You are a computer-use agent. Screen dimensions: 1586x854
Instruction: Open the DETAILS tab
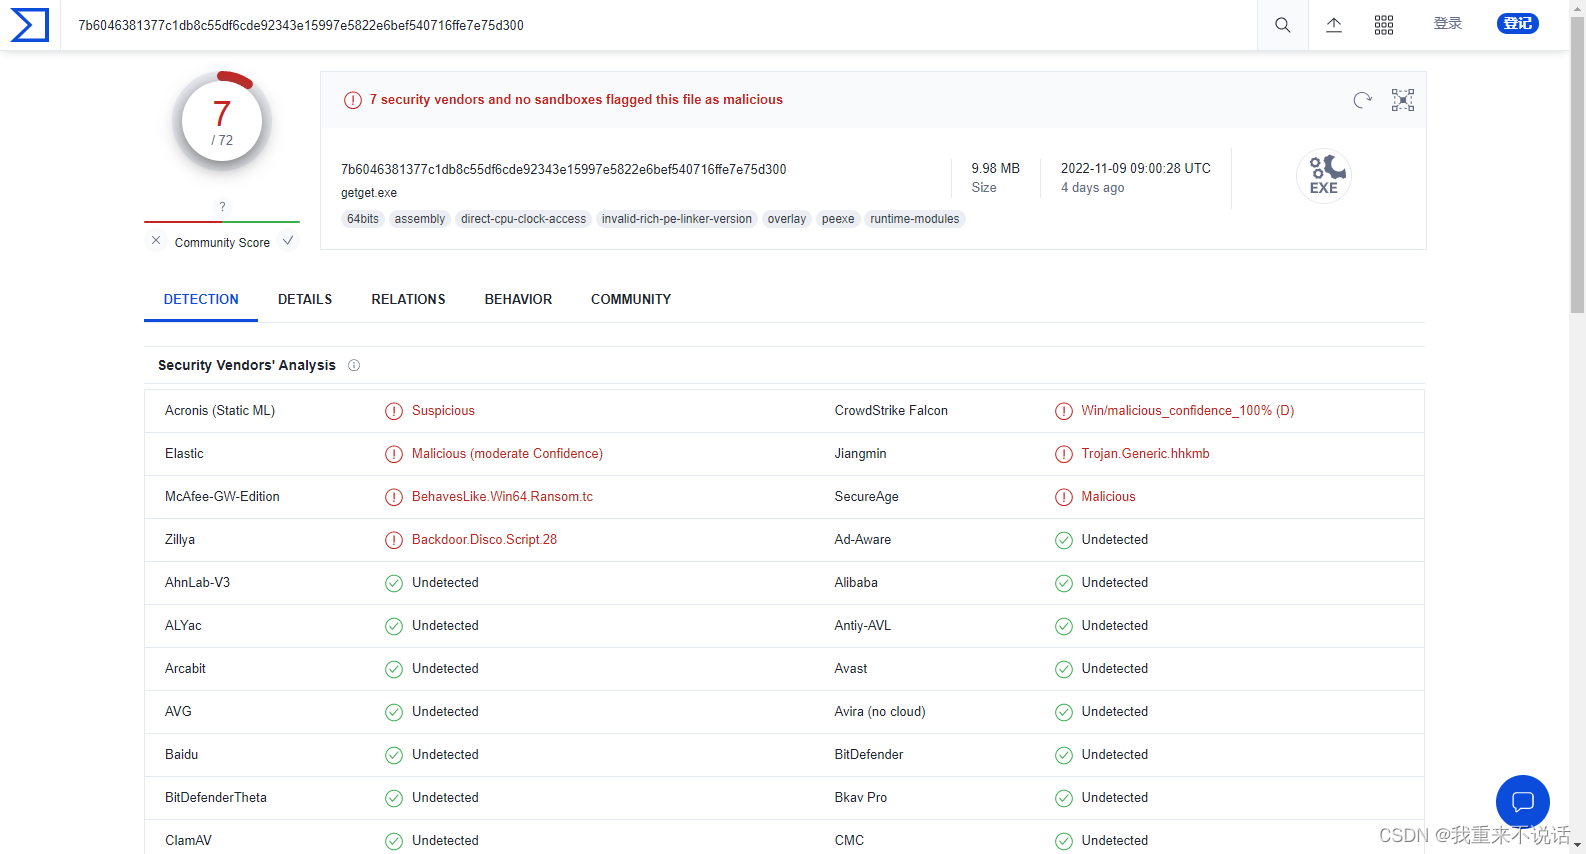point(305,299)
